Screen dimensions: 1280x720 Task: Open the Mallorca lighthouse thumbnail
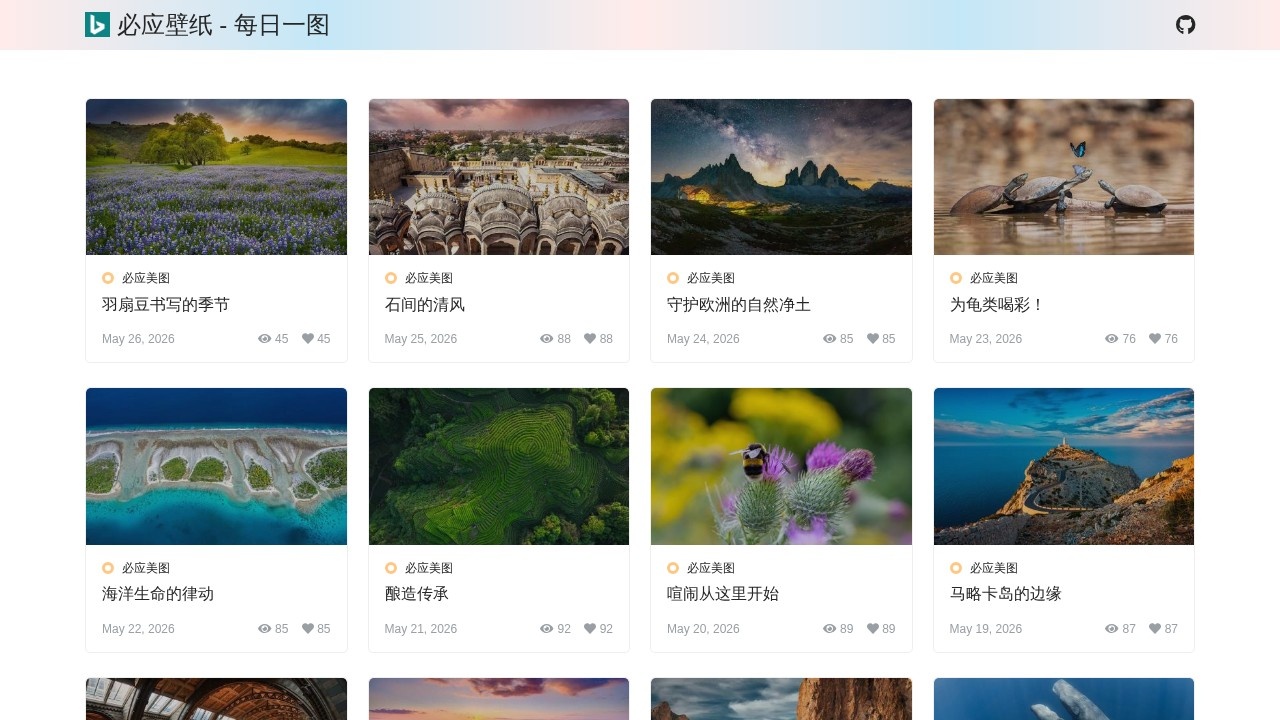(x=1064, y=467)
